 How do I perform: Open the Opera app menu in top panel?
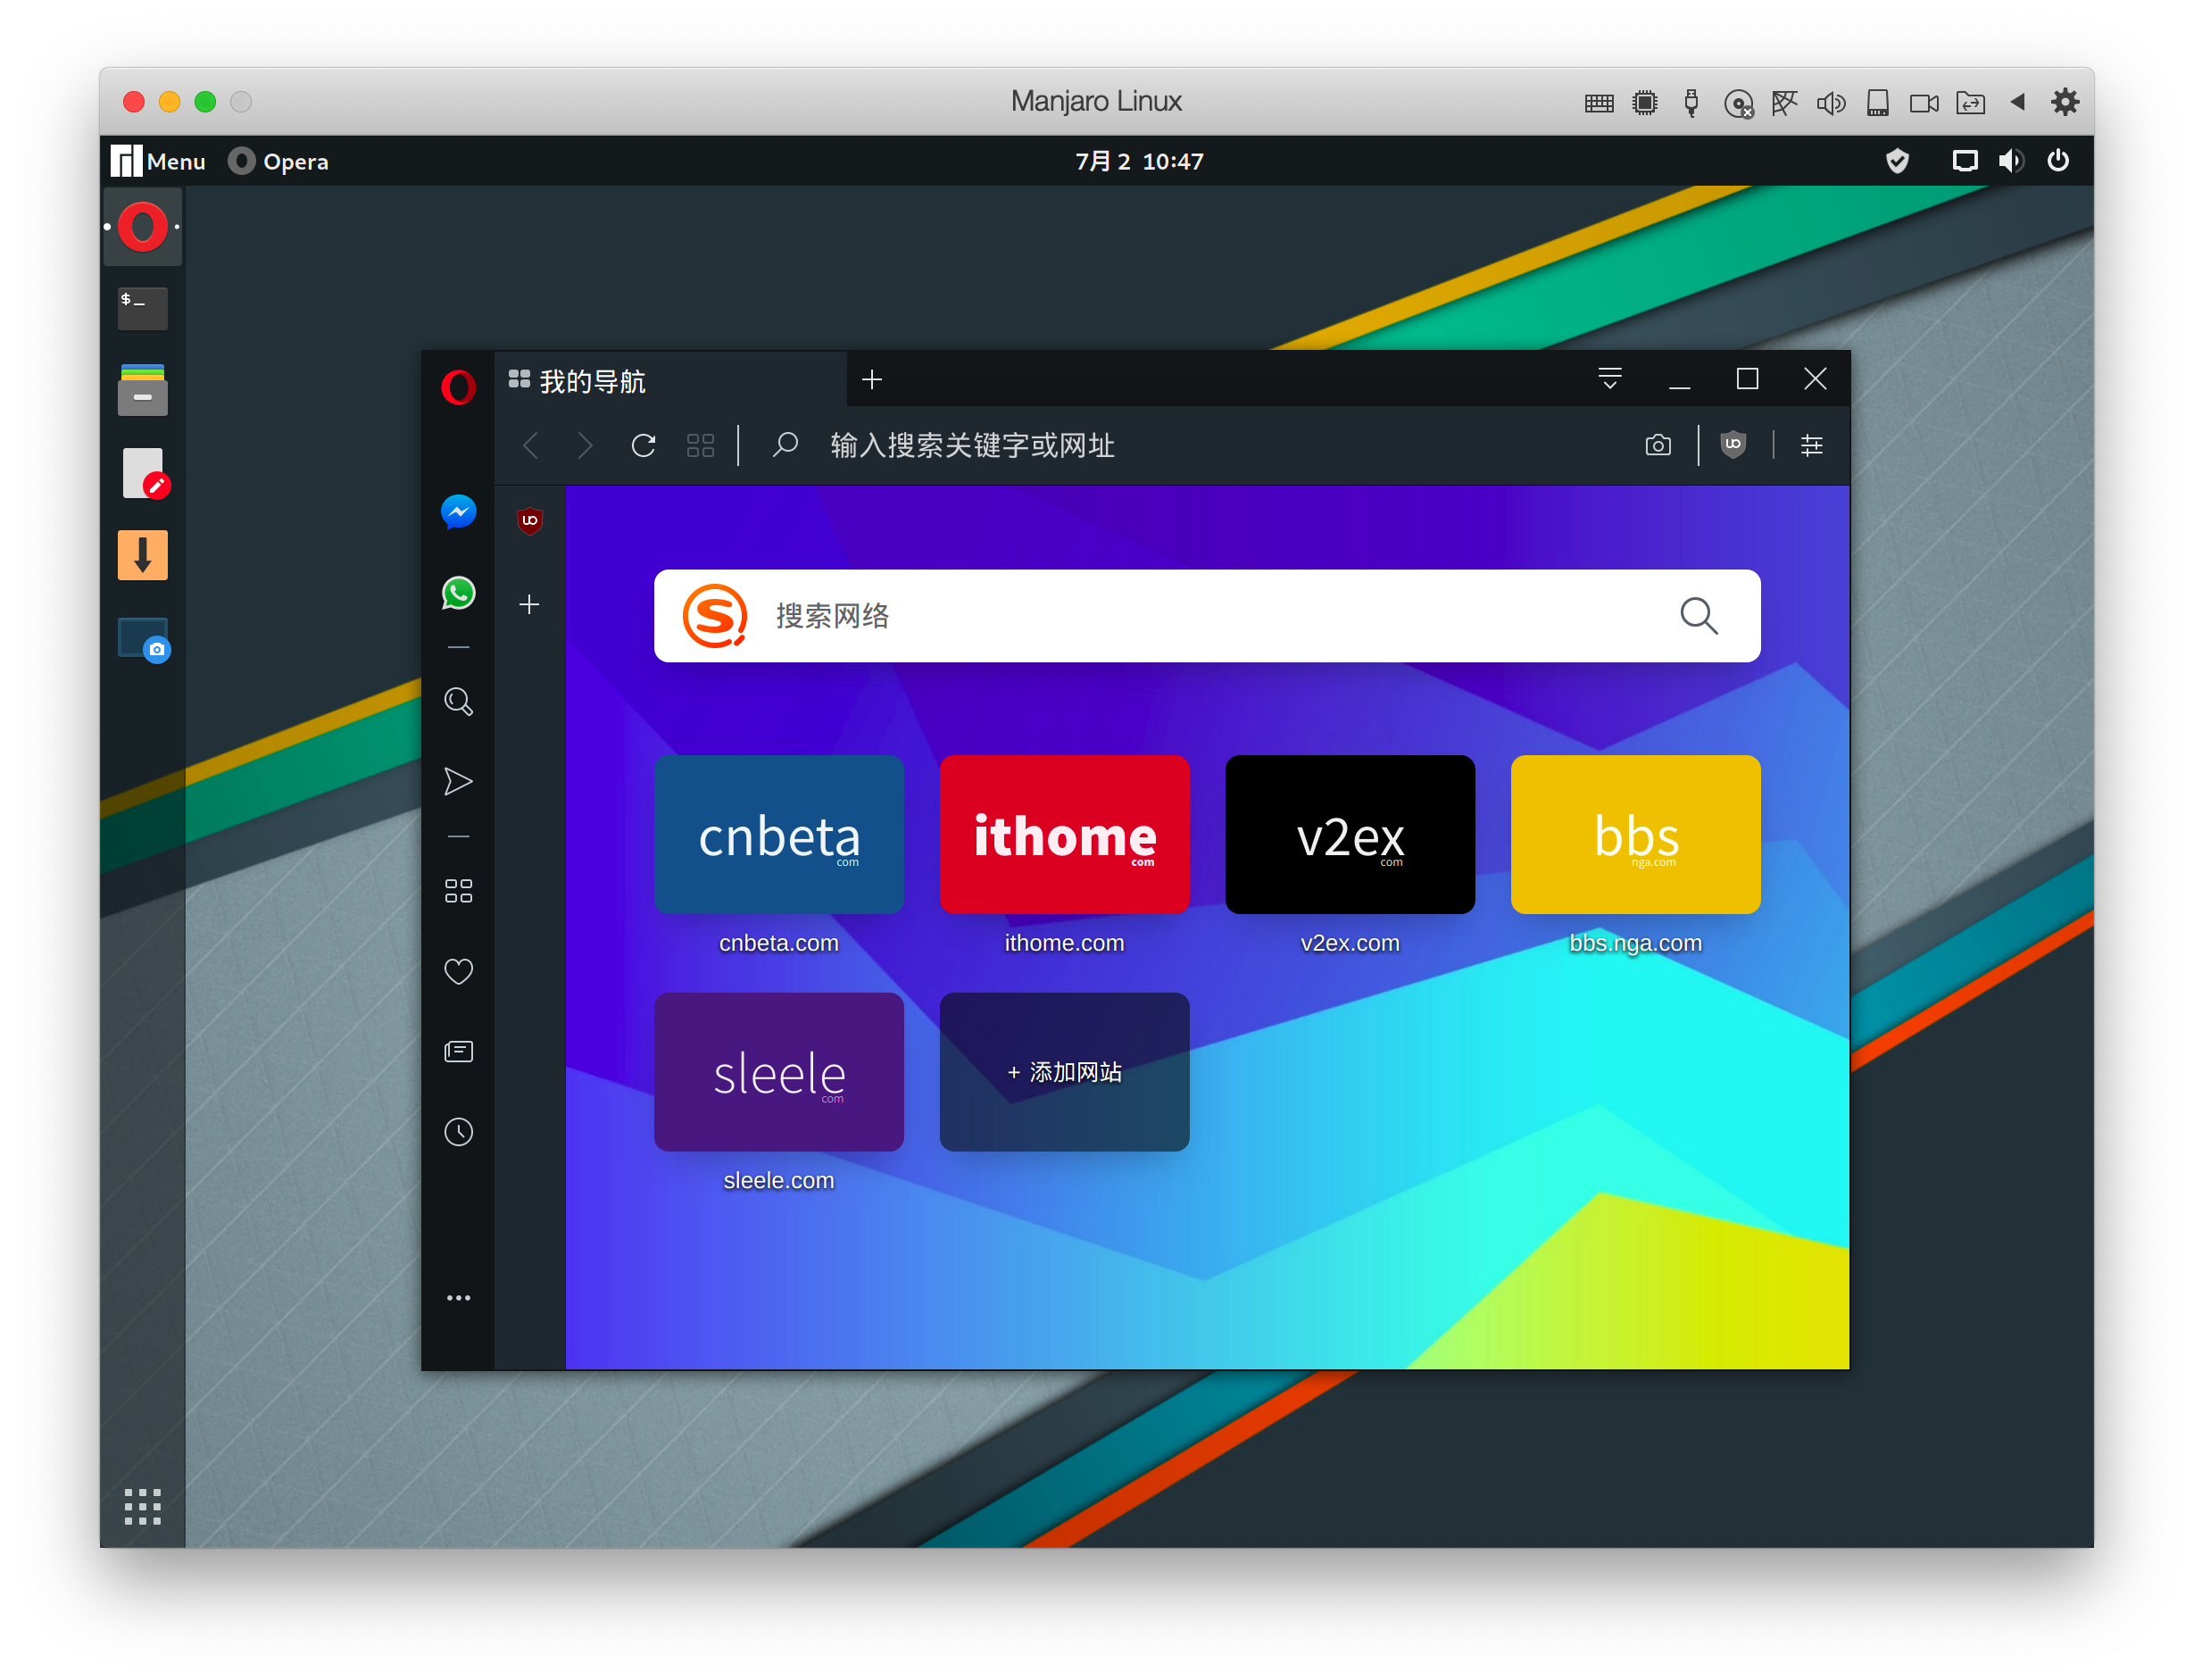point(279,161)
